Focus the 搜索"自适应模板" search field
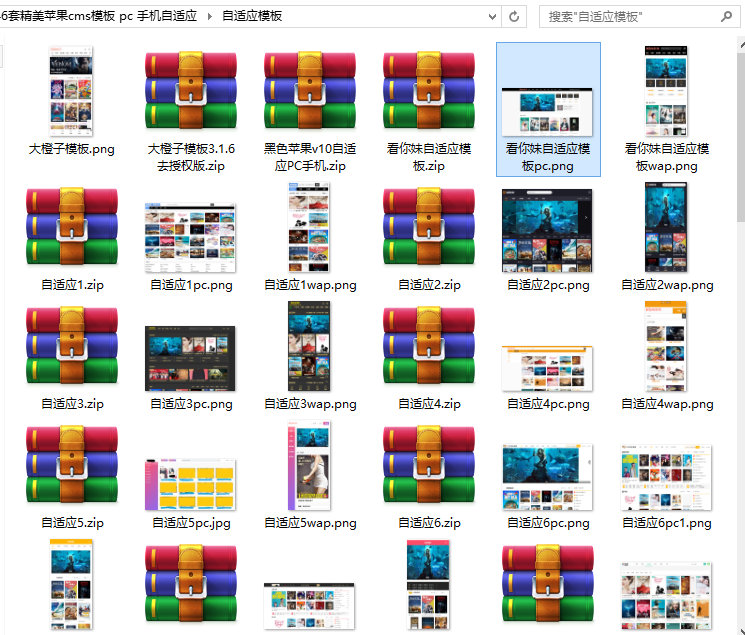The width and height of the screenshot is (745, 635). pos(639,17)
